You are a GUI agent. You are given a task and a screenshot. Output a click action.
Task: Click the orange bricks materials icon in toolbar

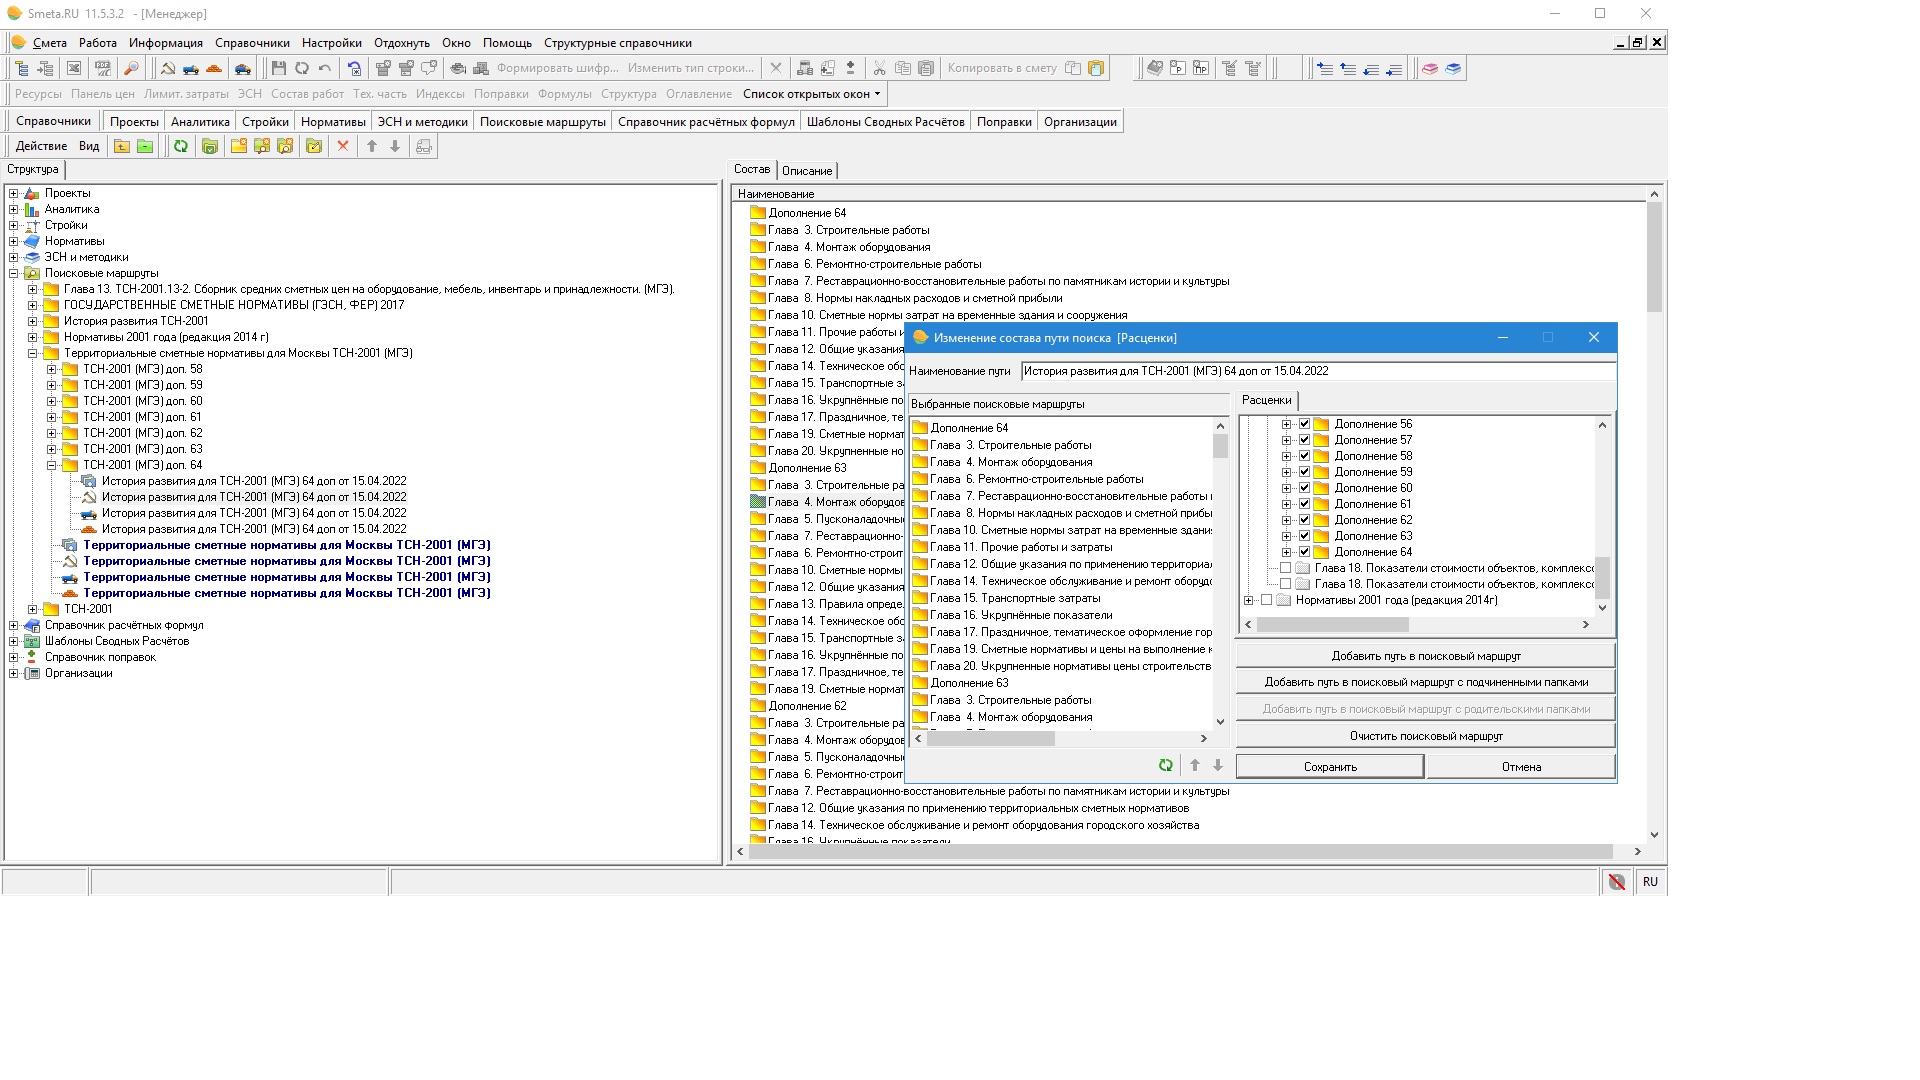[213, 68]
